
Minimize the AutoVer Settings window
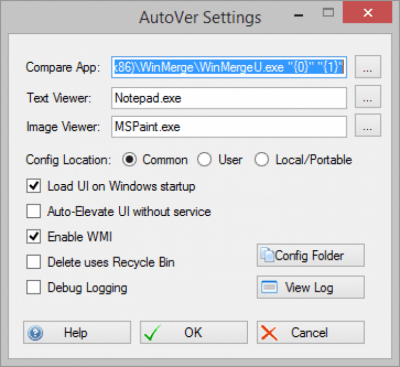(x=299, y=15)
